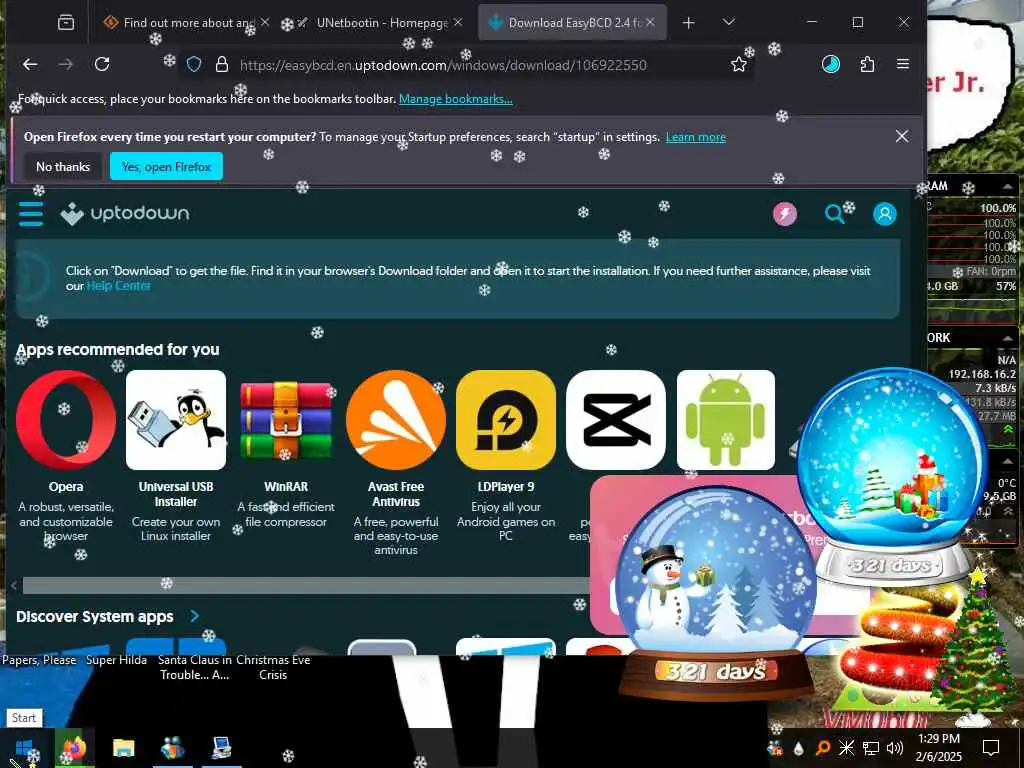Select the Super Hilda desktop shortcut

116,660
